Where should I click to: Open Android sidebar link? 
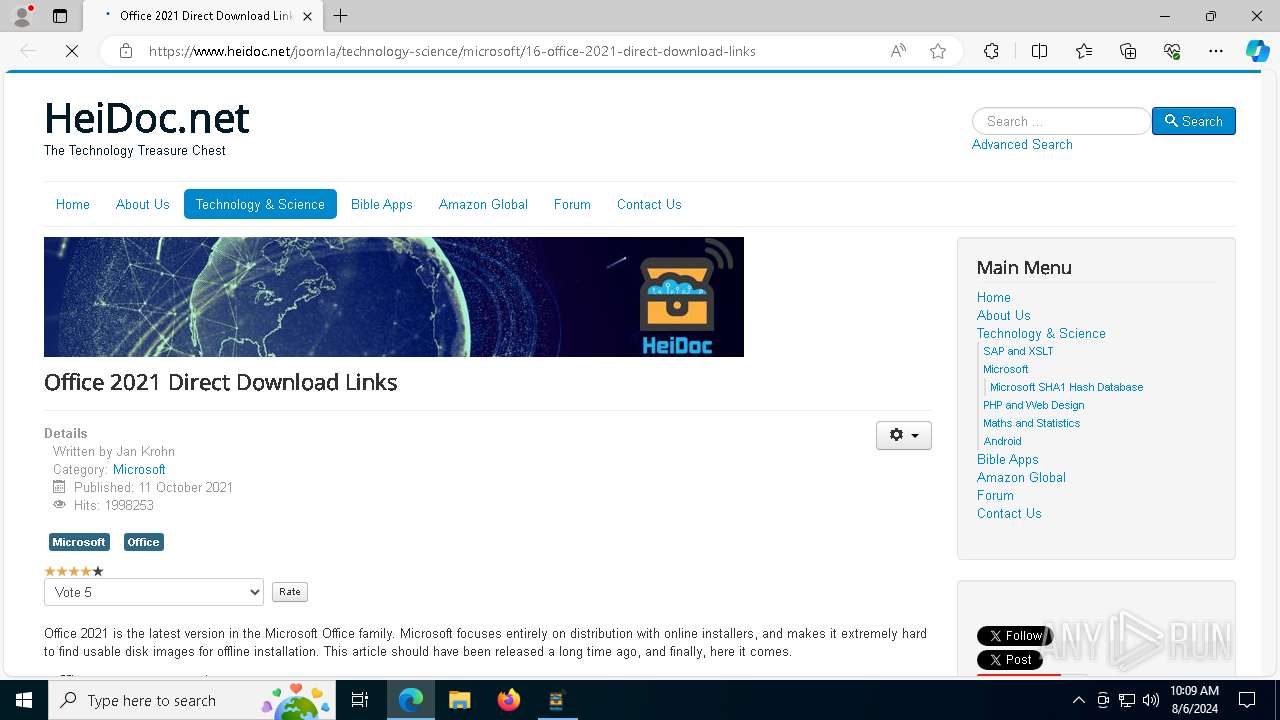(1002, 441)
